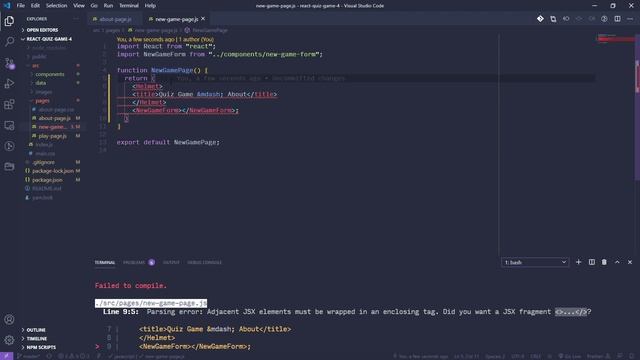Open the Help menu

tap(150, 6)
